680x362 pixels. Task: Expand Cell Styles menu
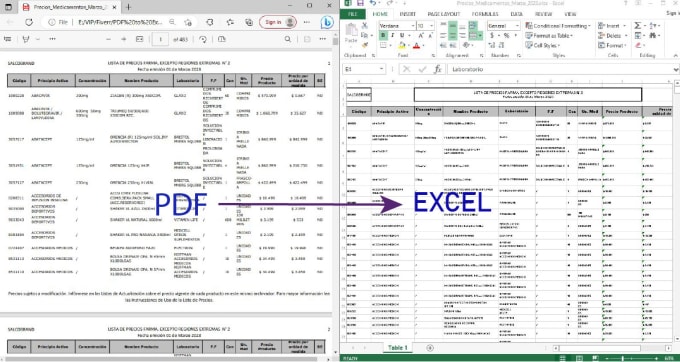pyautogui.click(x=543, y=45)
